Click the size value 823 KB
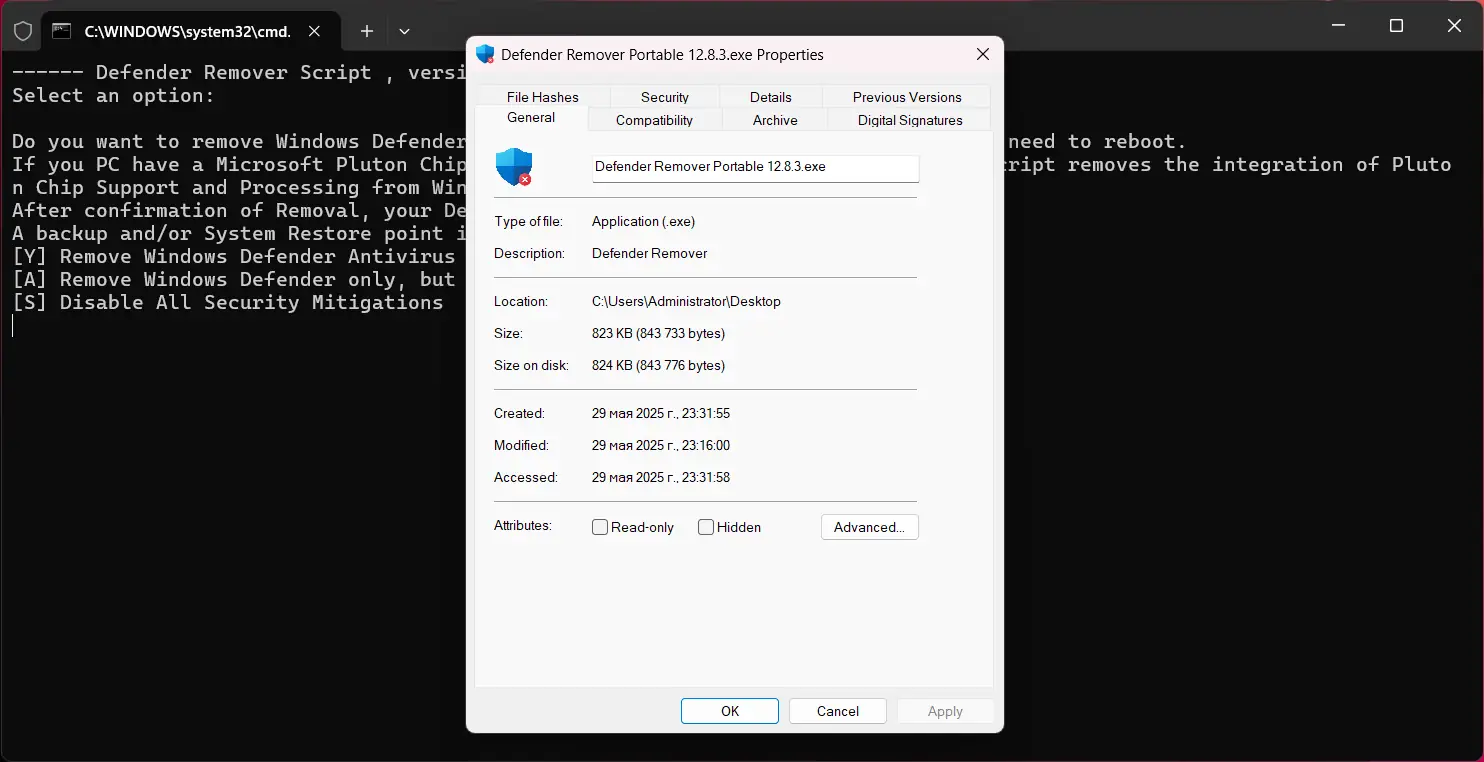Image resolution: width=1484 pixels, height=762 pixels. coord(658,333)
